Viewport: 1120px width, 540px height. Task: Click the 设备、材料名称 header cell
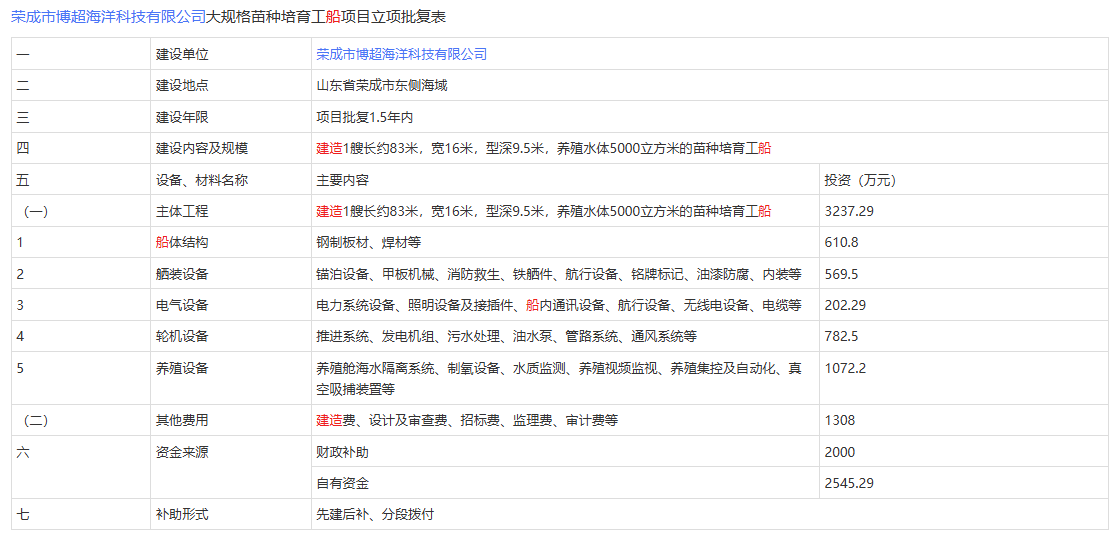coord(231,180)
